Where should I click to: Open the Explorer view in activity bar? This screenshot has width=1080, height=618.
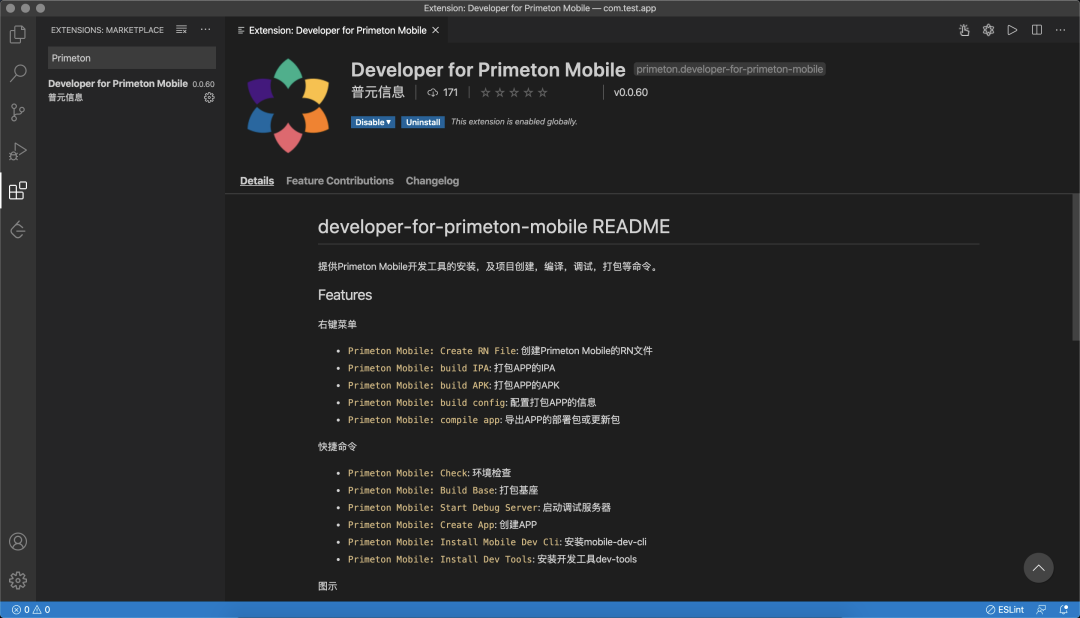tap(18, 35)
